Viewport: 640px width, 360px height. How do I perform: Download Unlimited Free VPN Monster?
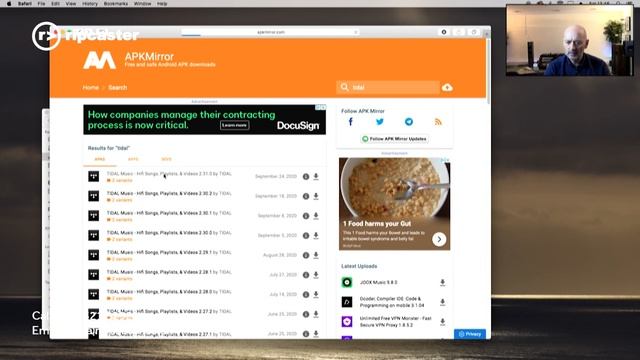tap(442, 322)
